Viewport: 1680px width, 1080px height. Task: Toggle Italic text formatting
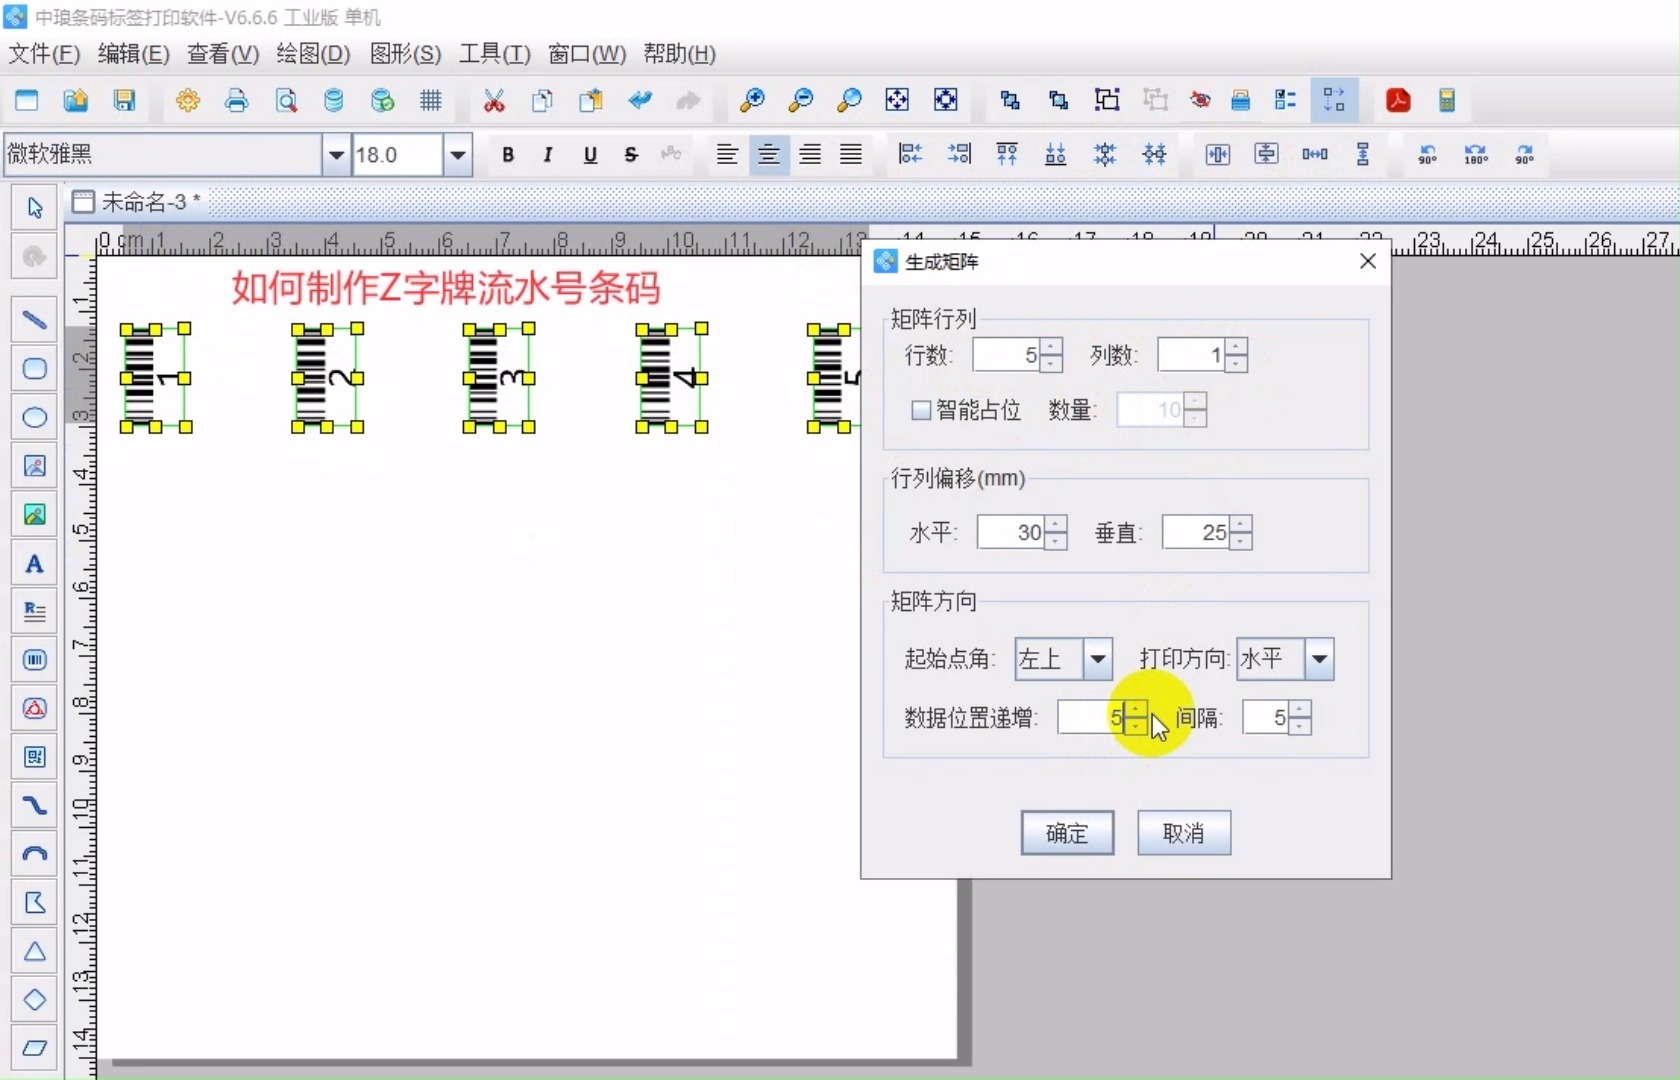[x=548, y=155]
